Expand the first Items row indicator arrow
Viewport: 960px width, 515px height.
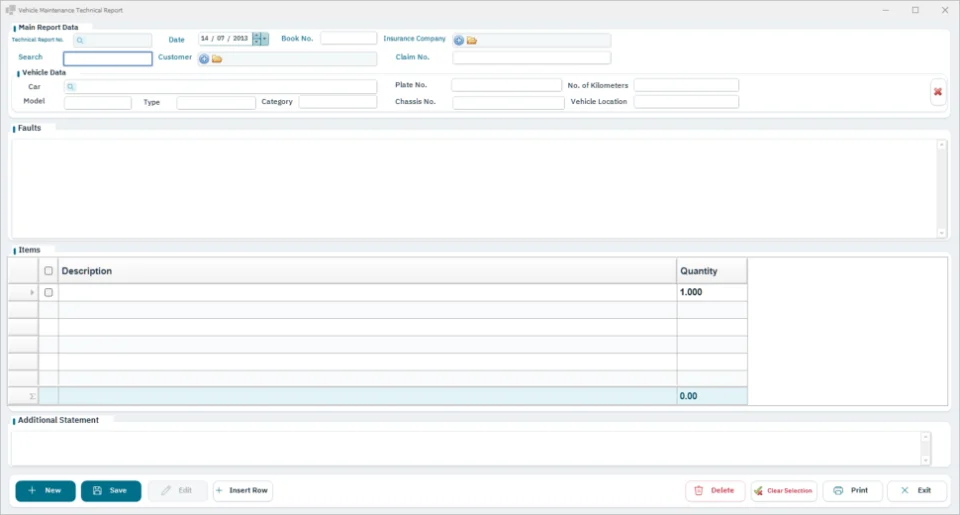[x=32, y=292]
